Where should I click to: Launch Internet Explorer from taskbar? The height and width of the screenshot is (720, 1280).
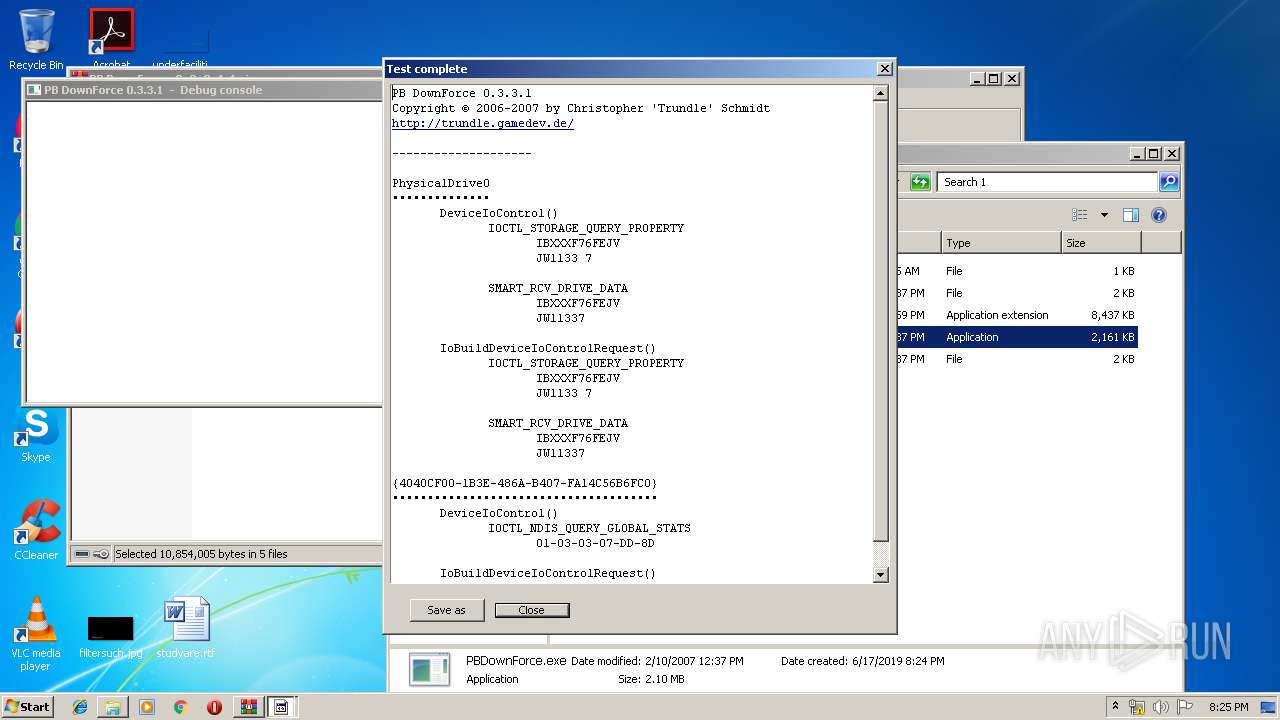[x=80, y=707]
